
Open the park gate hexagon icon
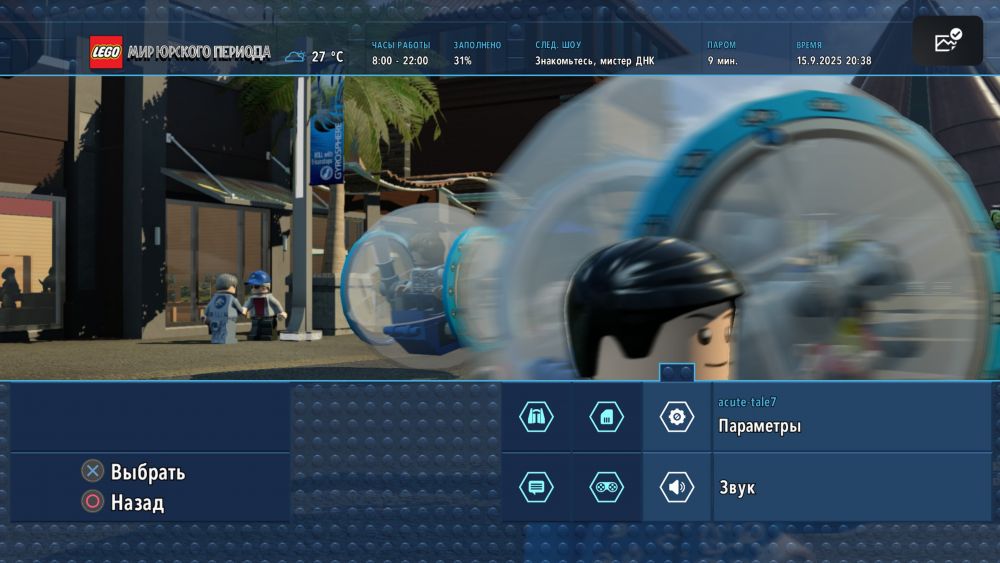click(x=536, y=417)
